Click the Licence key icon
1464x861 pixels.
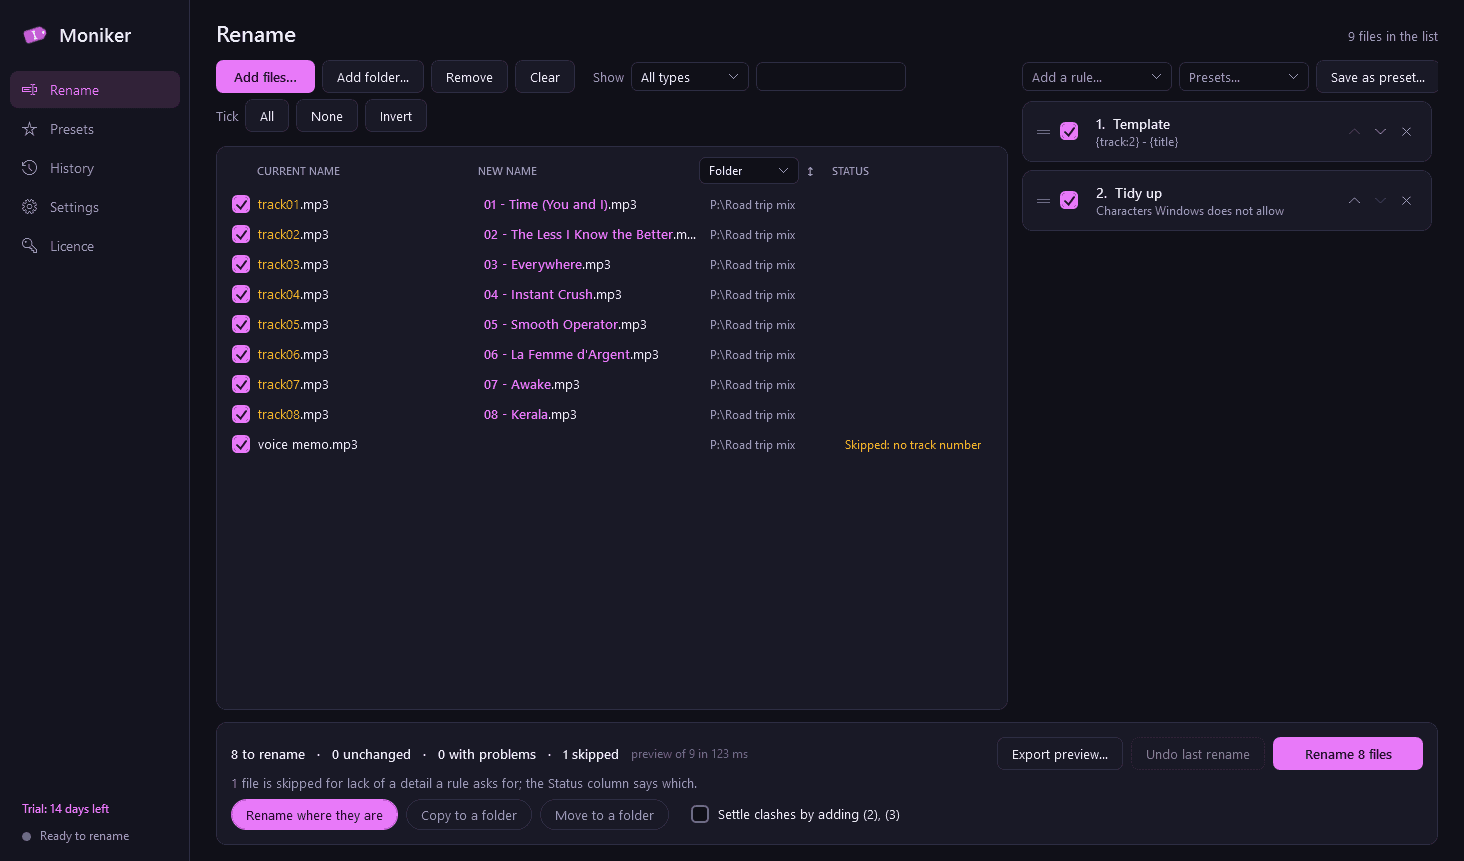30,246
